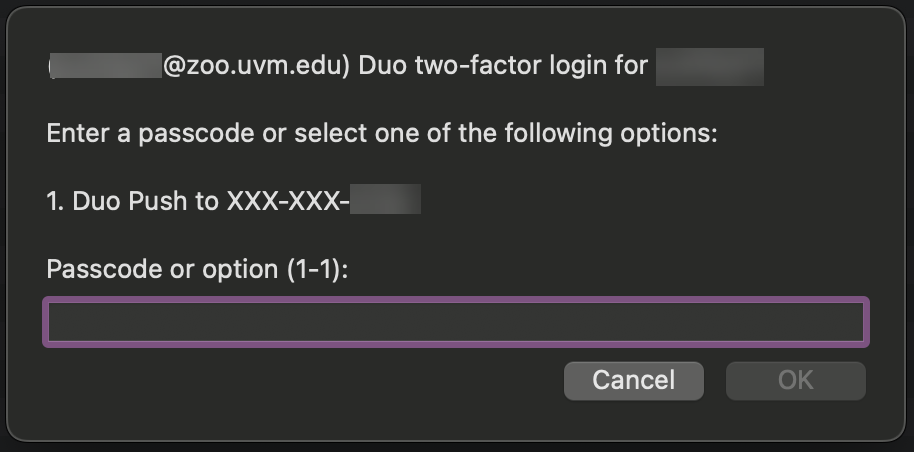
Task: Click the 'Enter a passcode' instruction line
Action: [382, 134]
